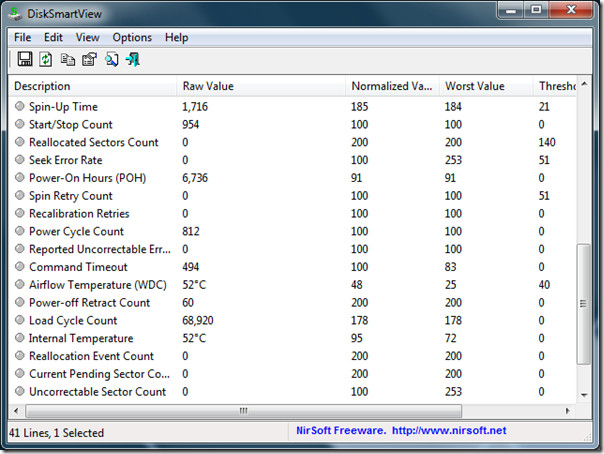Viewport: 604px width, 454px height.
Task: Click the Exit toolbar icon
Action: tap(133, 60)
